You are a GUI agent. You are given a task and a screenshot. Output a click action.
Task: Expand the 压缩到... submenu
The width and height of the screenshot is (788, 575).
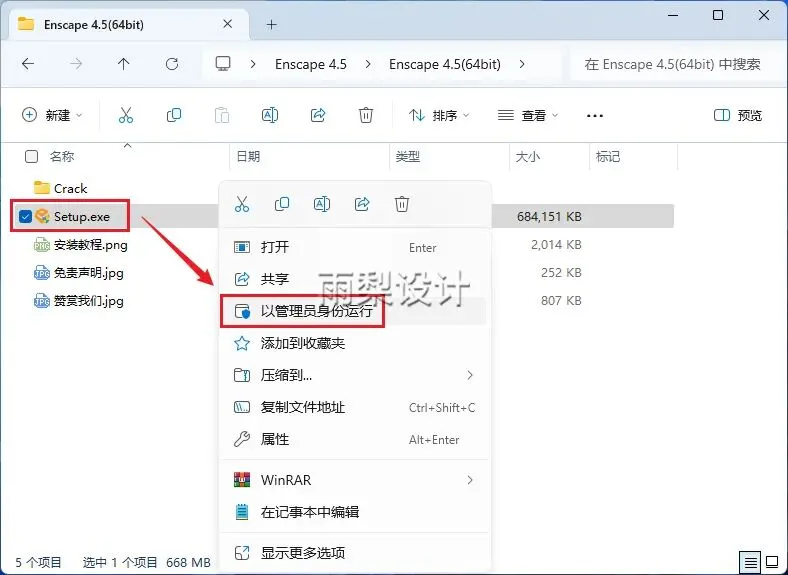pos(470,375)
